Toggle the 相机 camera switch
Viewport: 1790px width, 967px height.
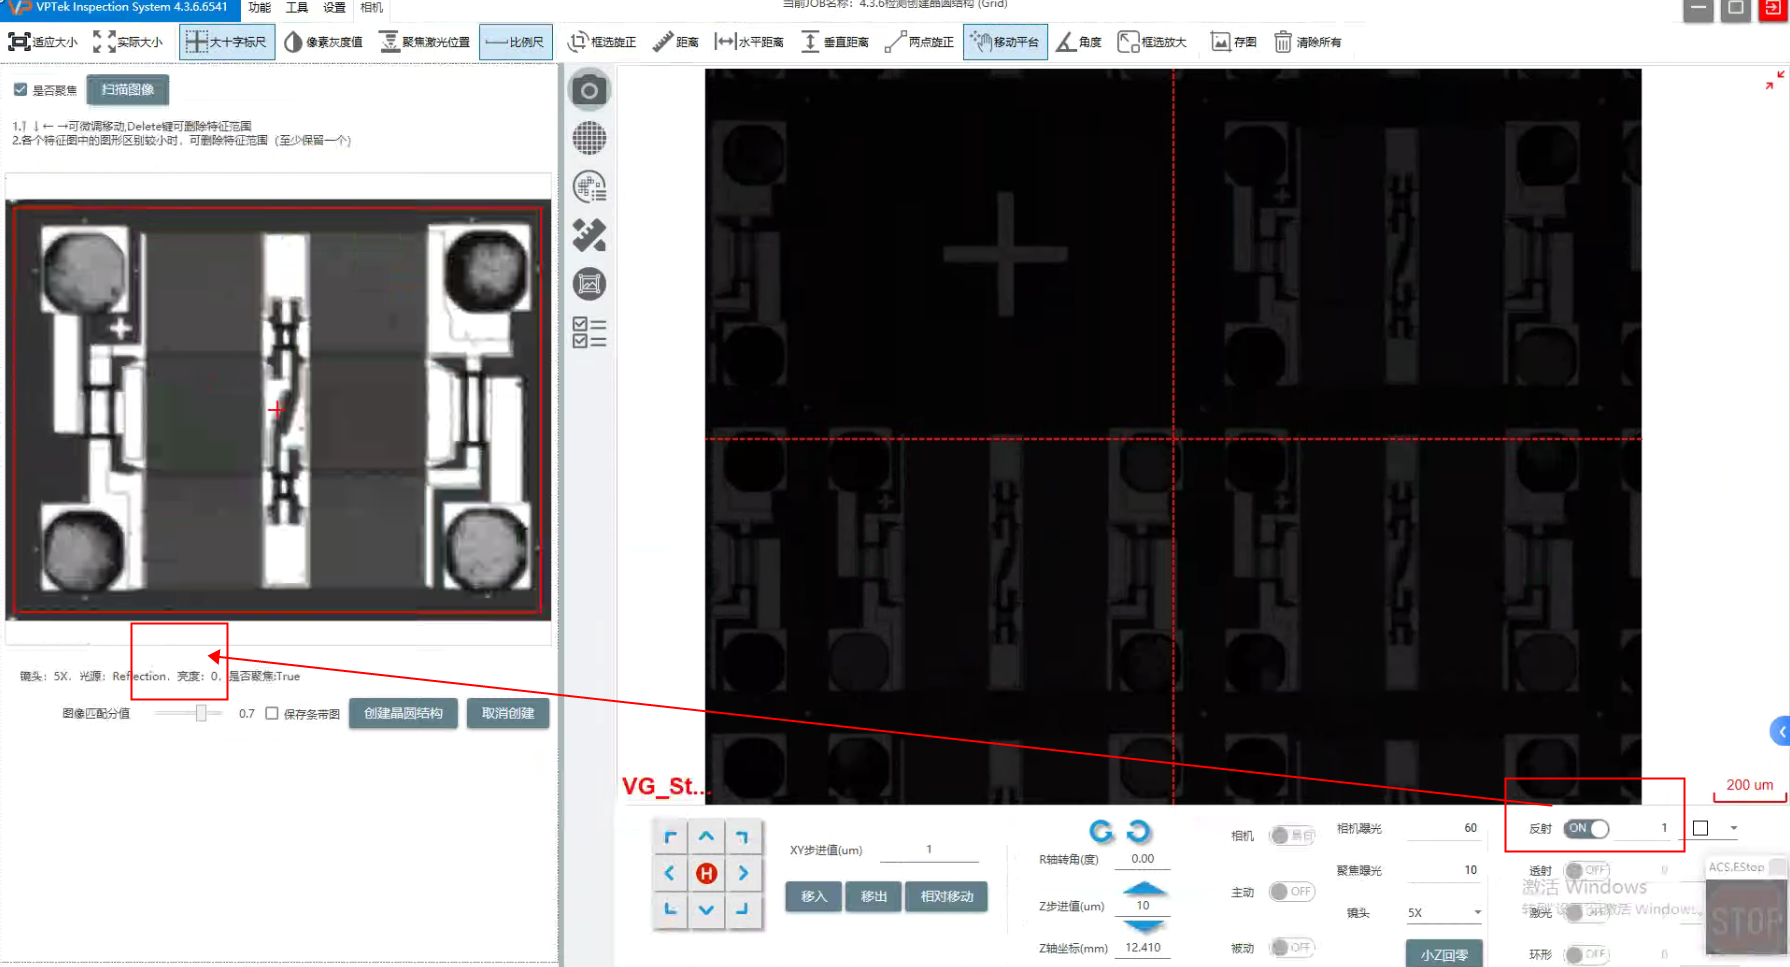tap(1292, 835)
